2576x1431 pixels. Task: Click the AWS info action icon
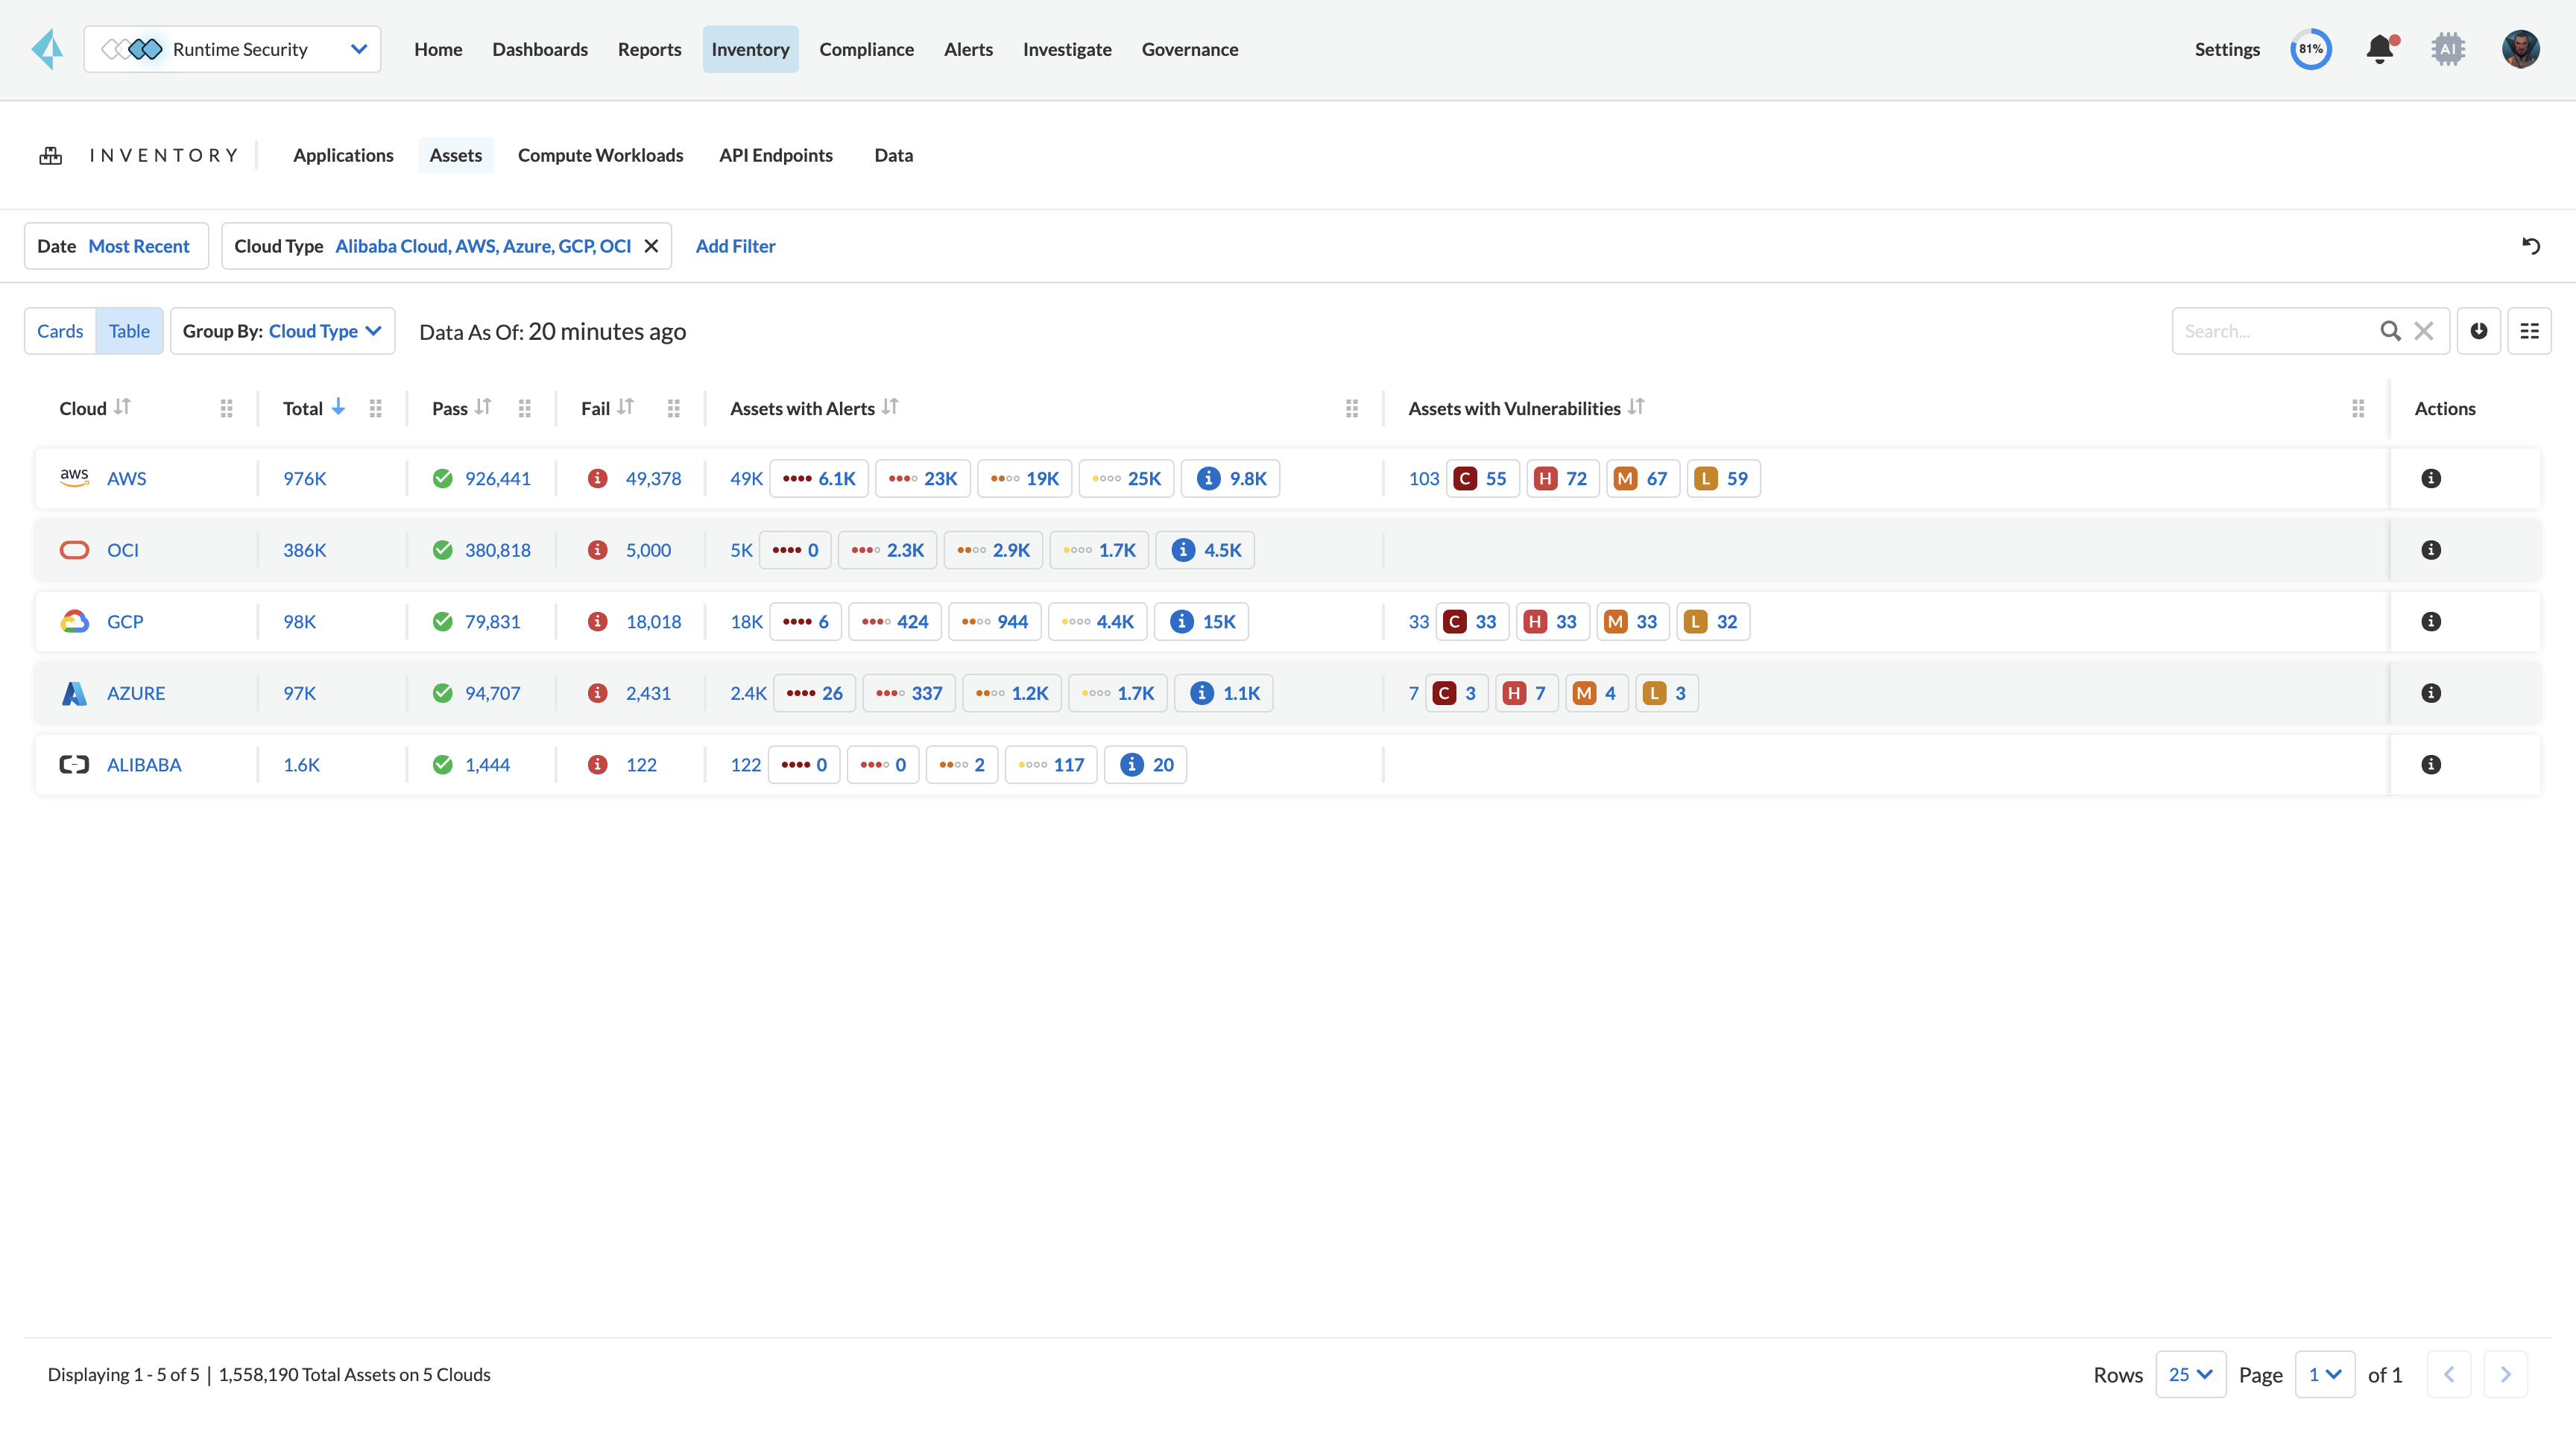pyautogui.click(x=2431, y=478)
